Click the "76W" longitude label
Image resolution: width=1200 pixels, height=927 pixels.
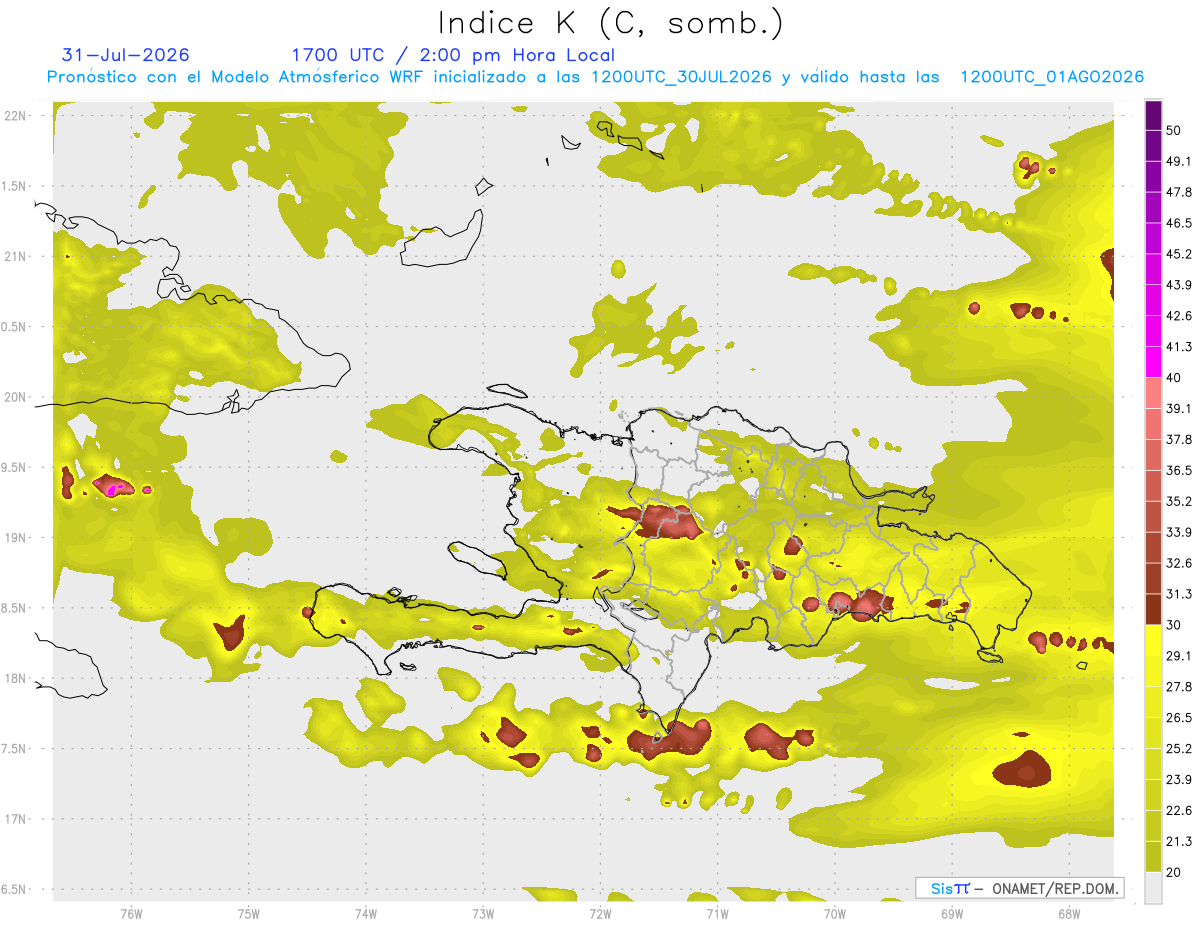point(131,912)
